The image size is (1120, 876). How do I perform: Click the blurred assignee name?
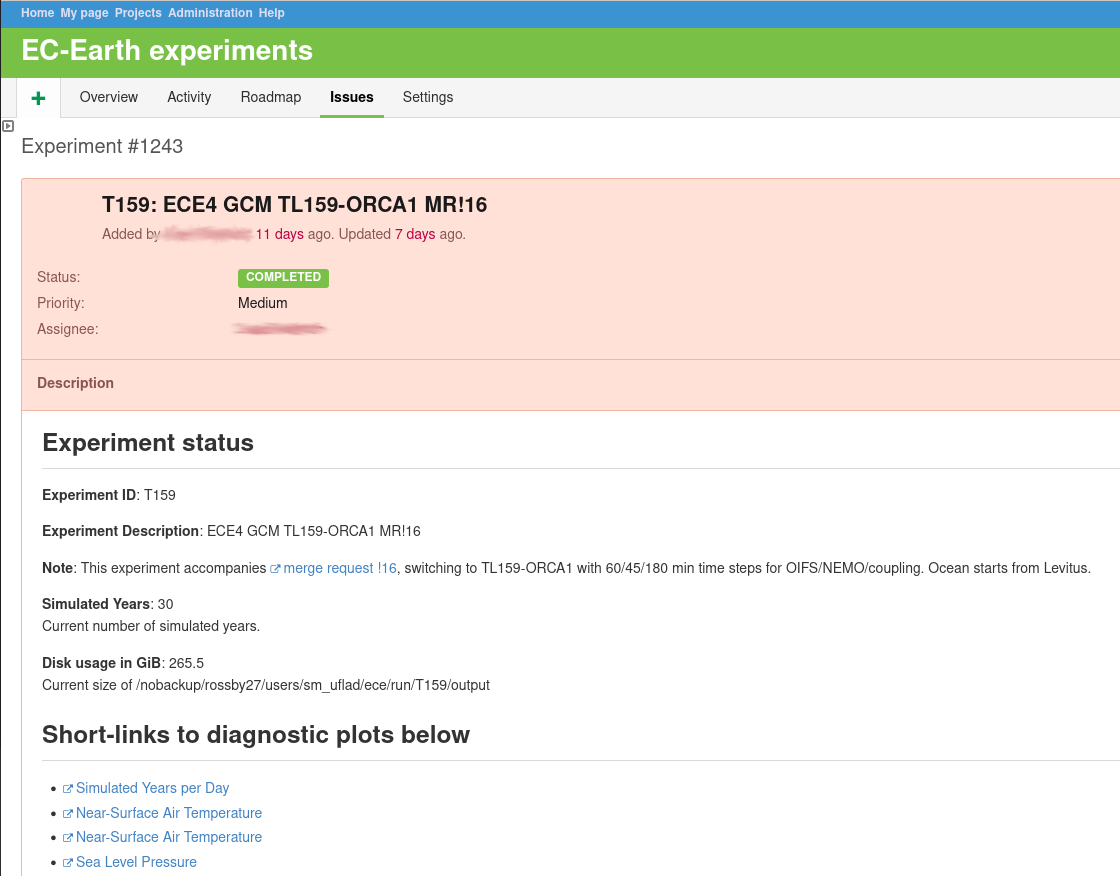[x=280, y=329]
